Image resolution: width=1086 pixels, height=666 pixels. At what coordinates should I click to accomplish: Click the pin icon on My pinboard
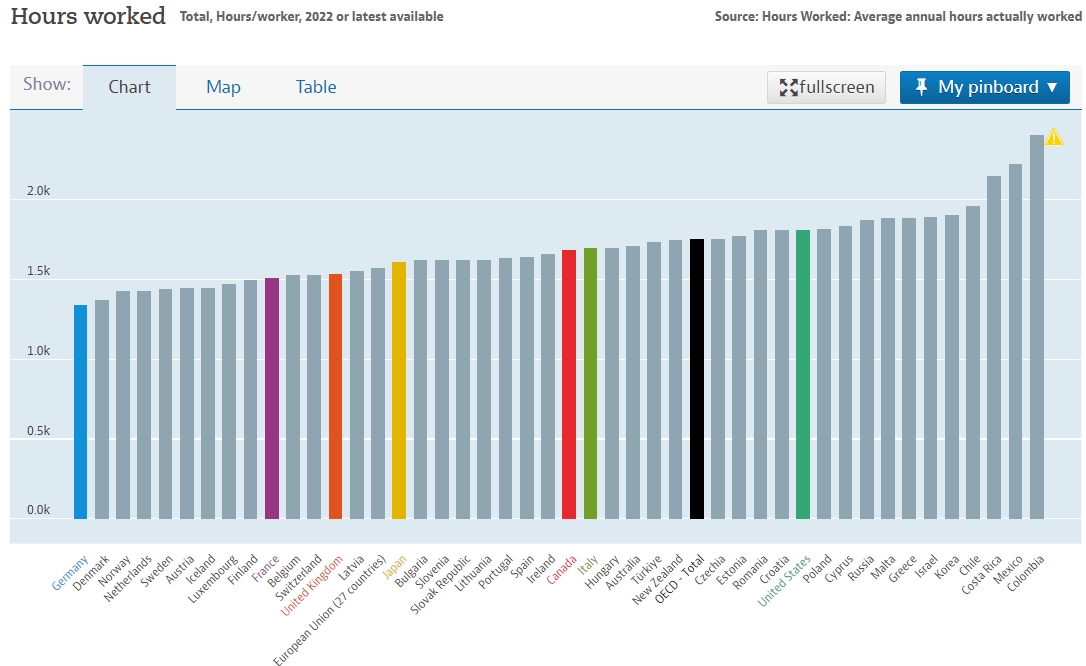(x=921, y=87)
